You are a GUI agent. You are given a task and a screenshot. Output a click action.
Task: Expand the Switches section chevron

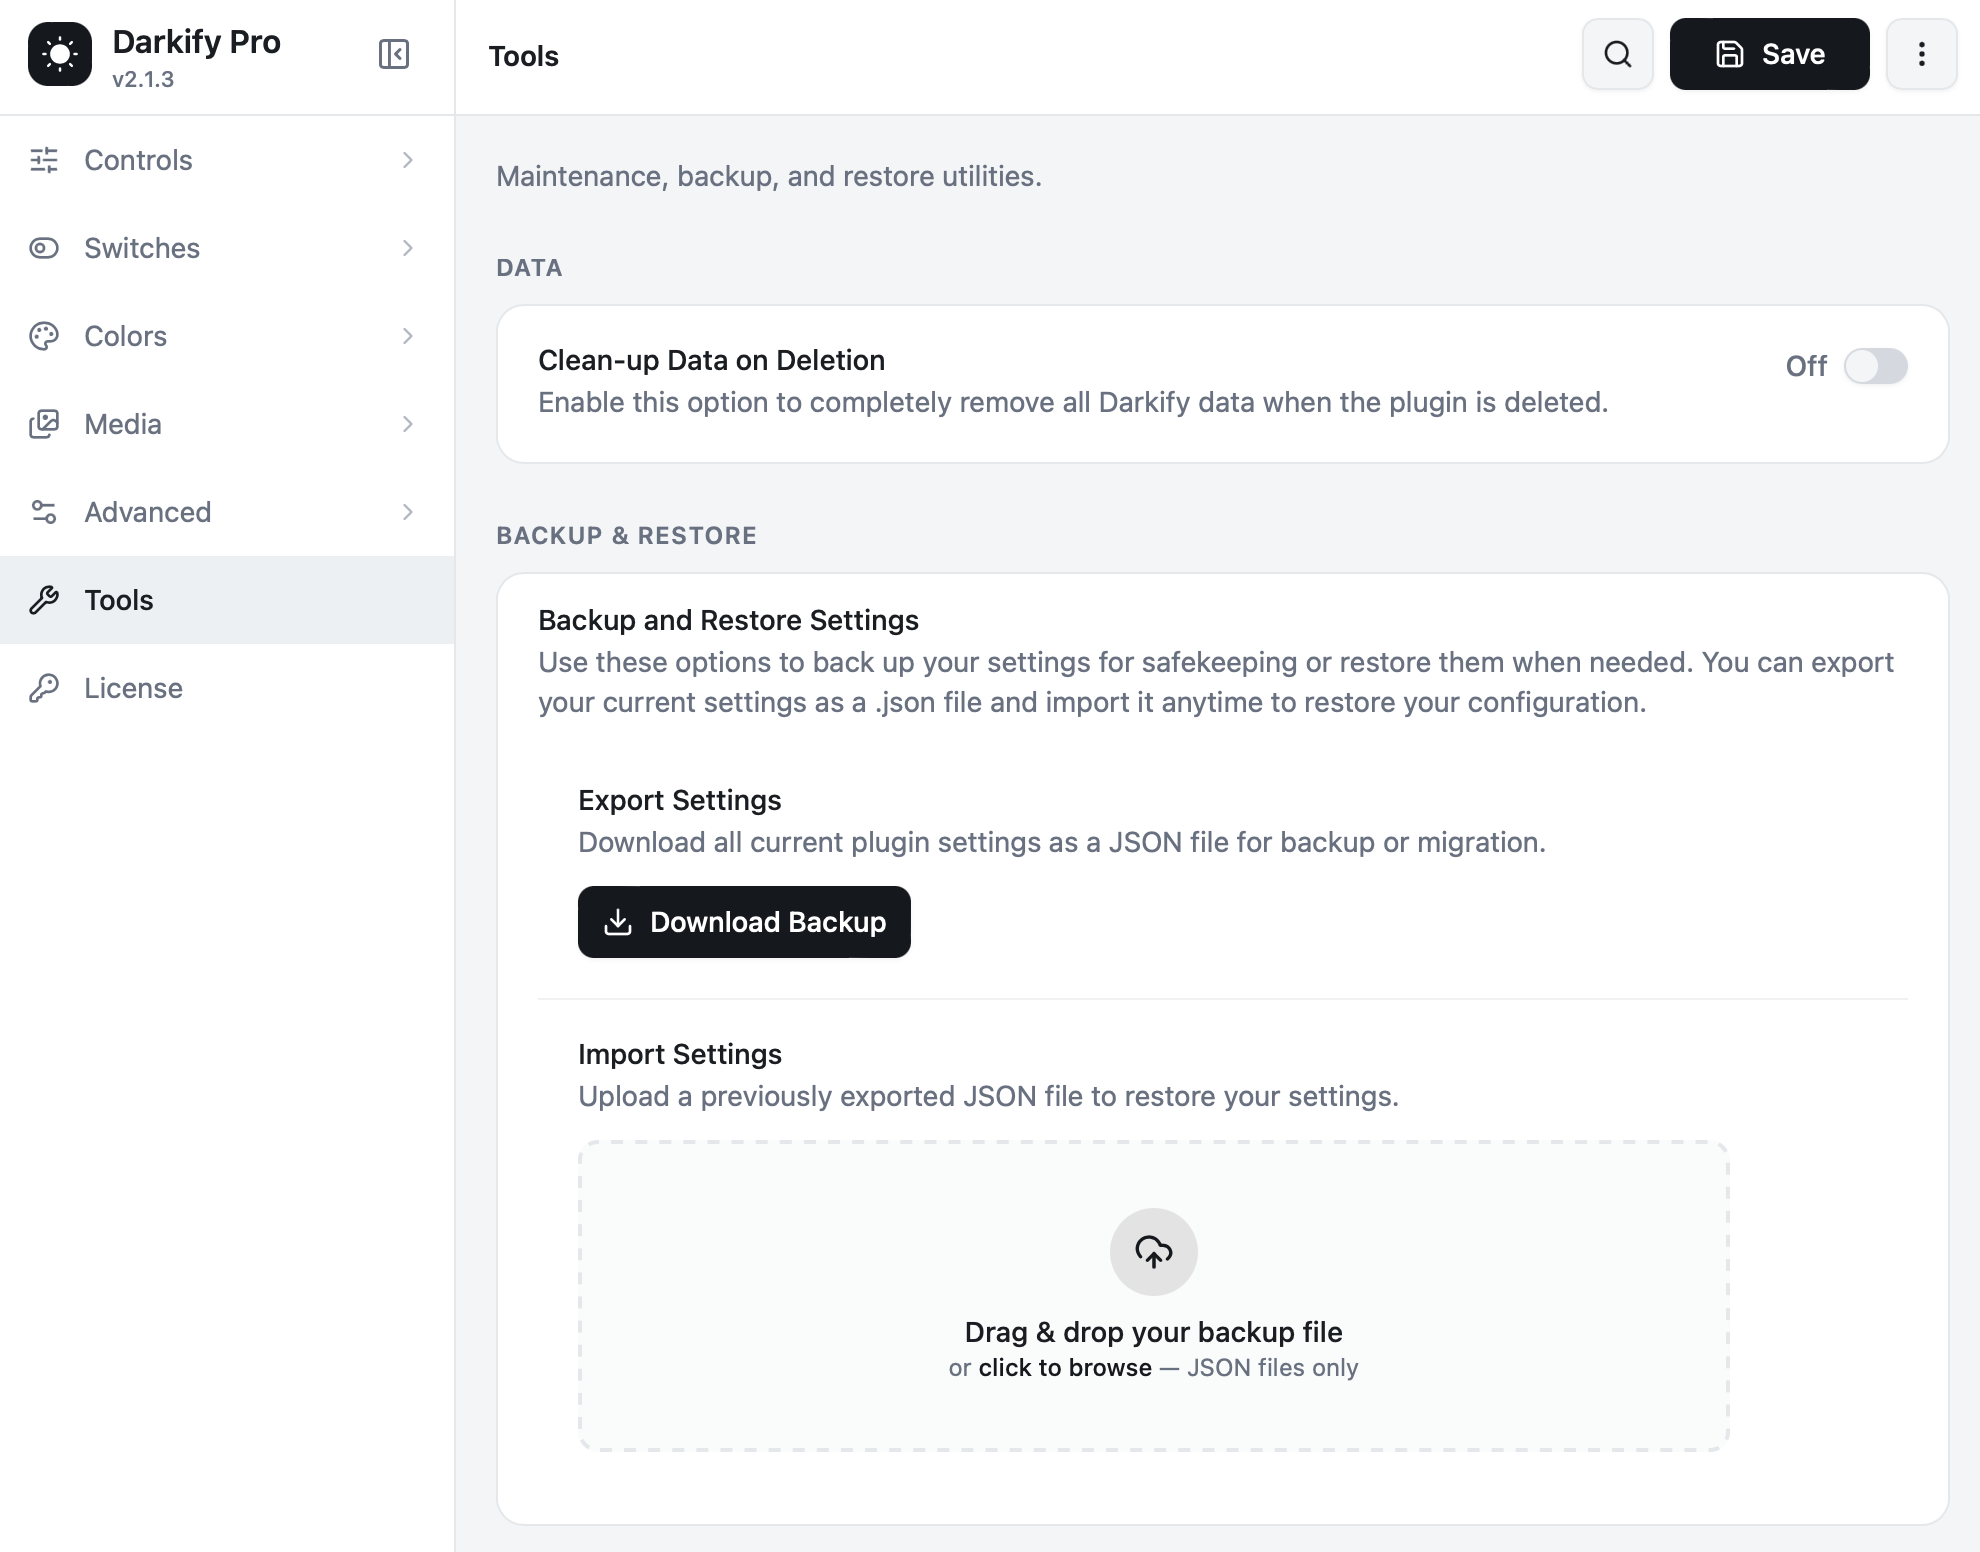pyautogui.click(x=408, y=248)
